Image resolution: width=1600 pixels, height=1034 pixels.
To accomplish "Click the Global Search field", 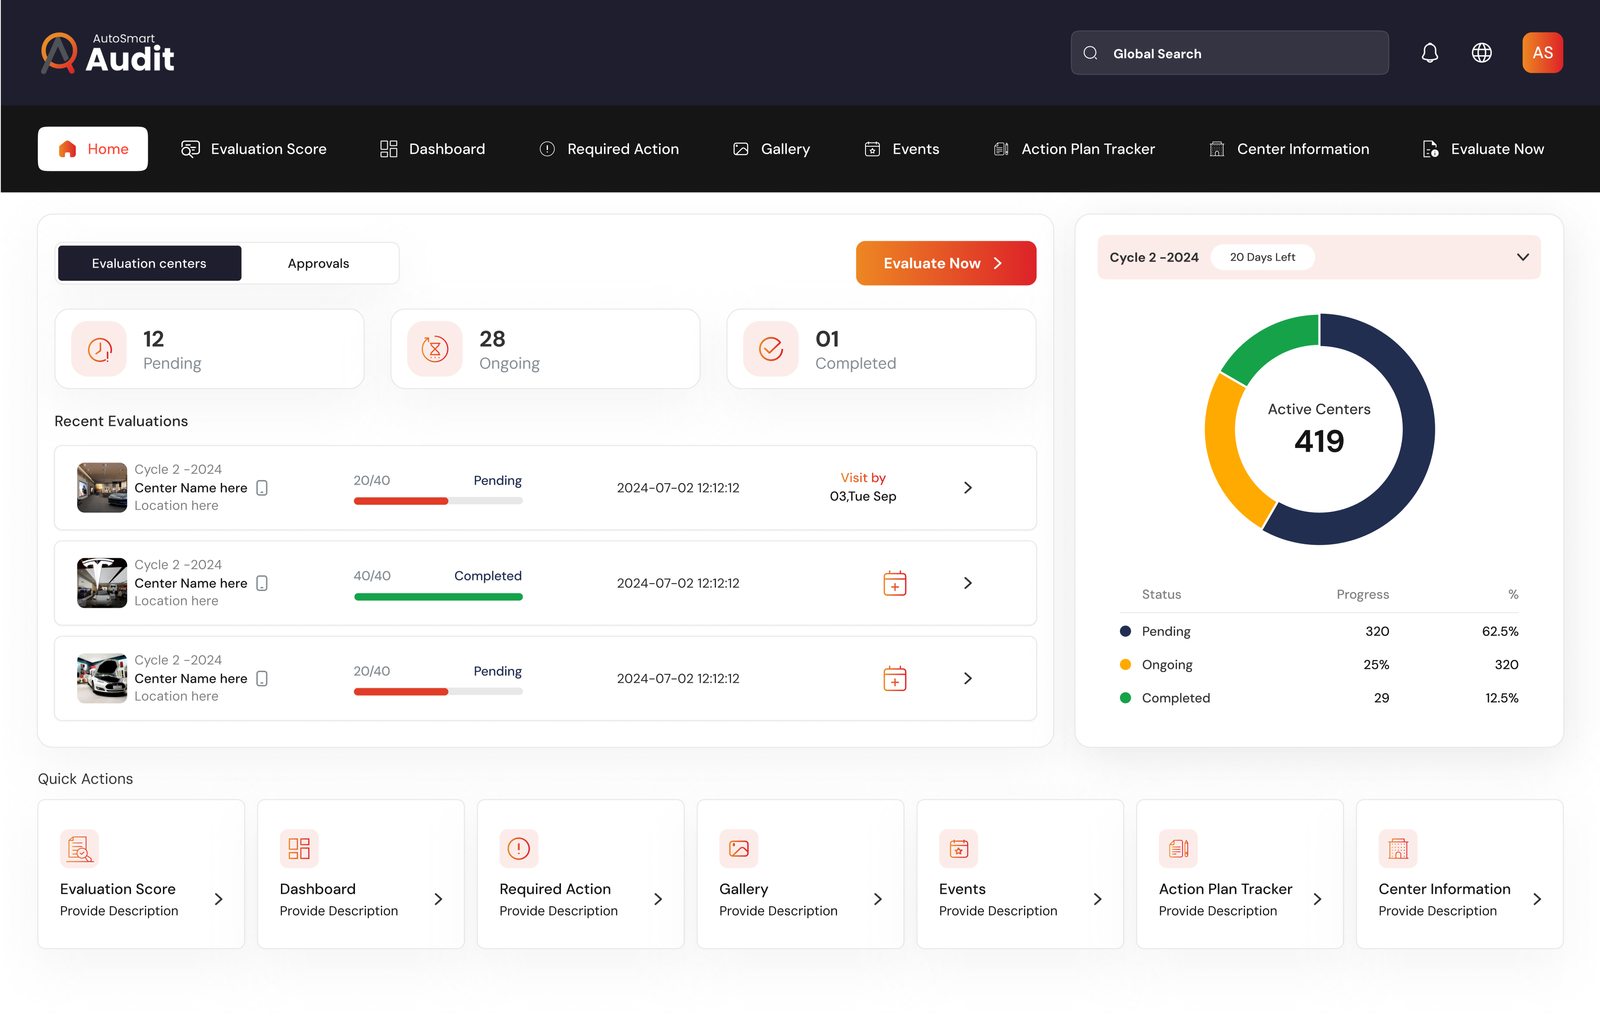I will [1229, 53].
